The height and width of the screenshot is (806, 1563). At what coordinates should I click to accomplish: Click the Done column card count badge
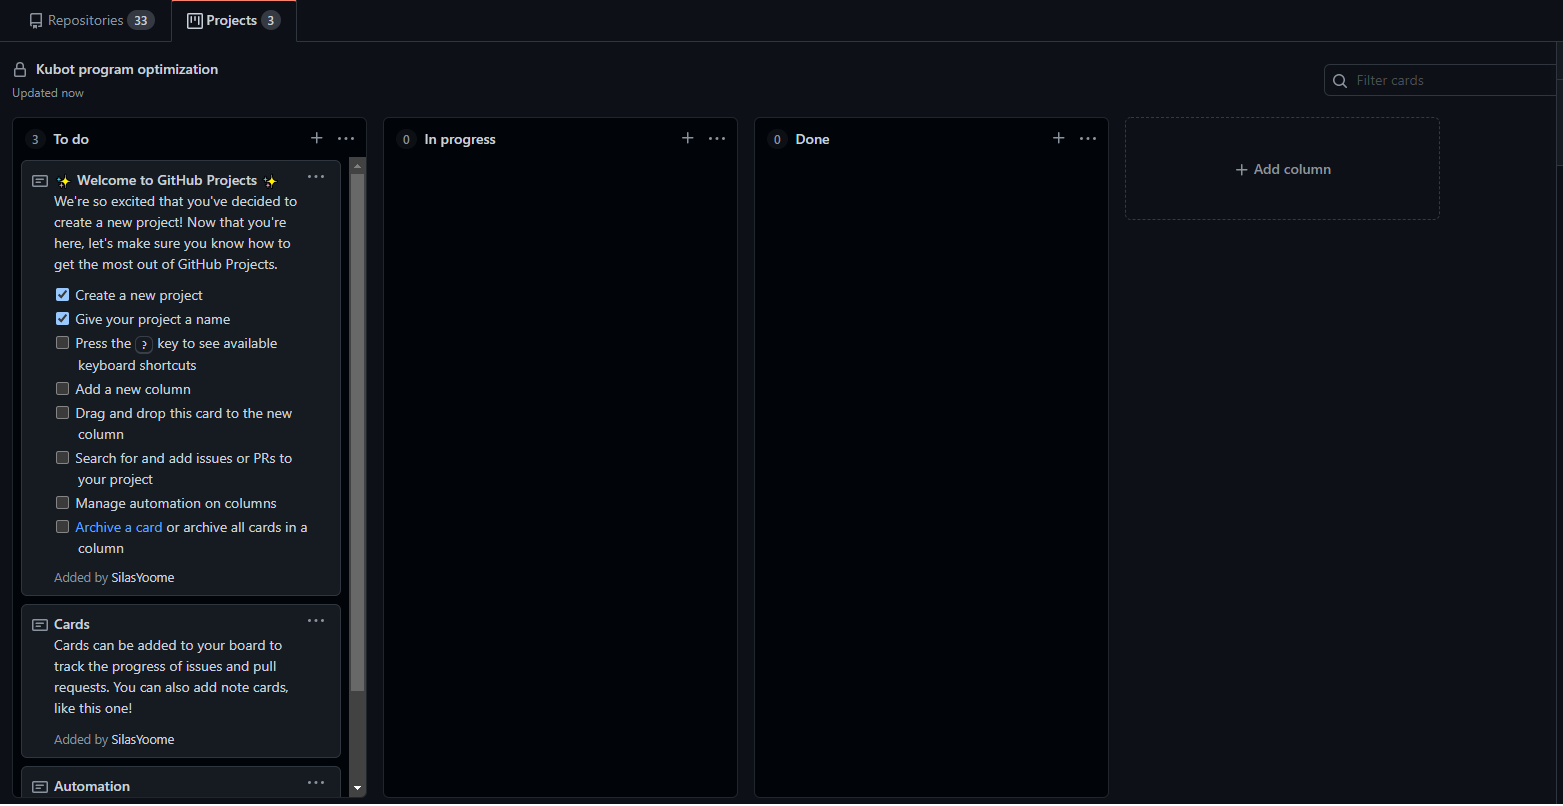(777, 139)
